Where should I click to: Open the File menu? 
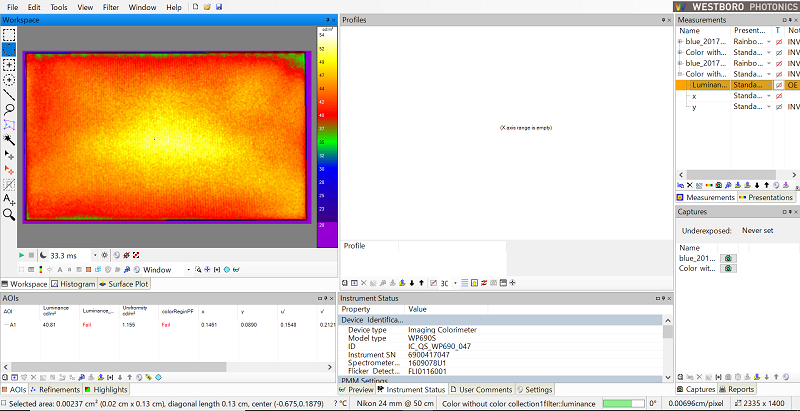[12, 7]
